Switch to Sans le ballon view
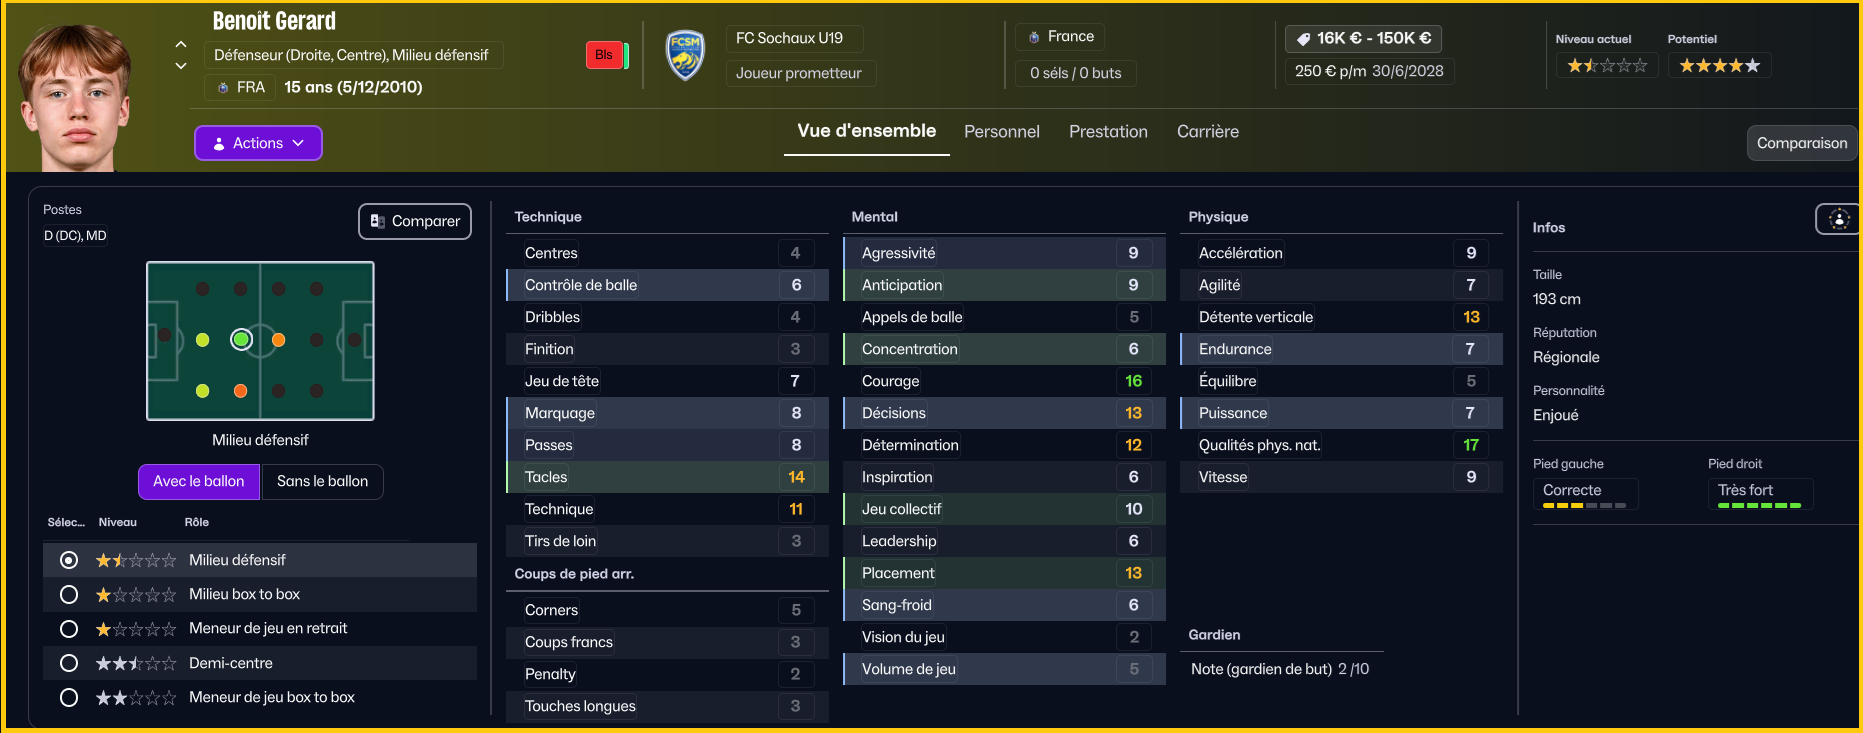Viewport: 1863px width, 733px height. [x=322, y=481]
